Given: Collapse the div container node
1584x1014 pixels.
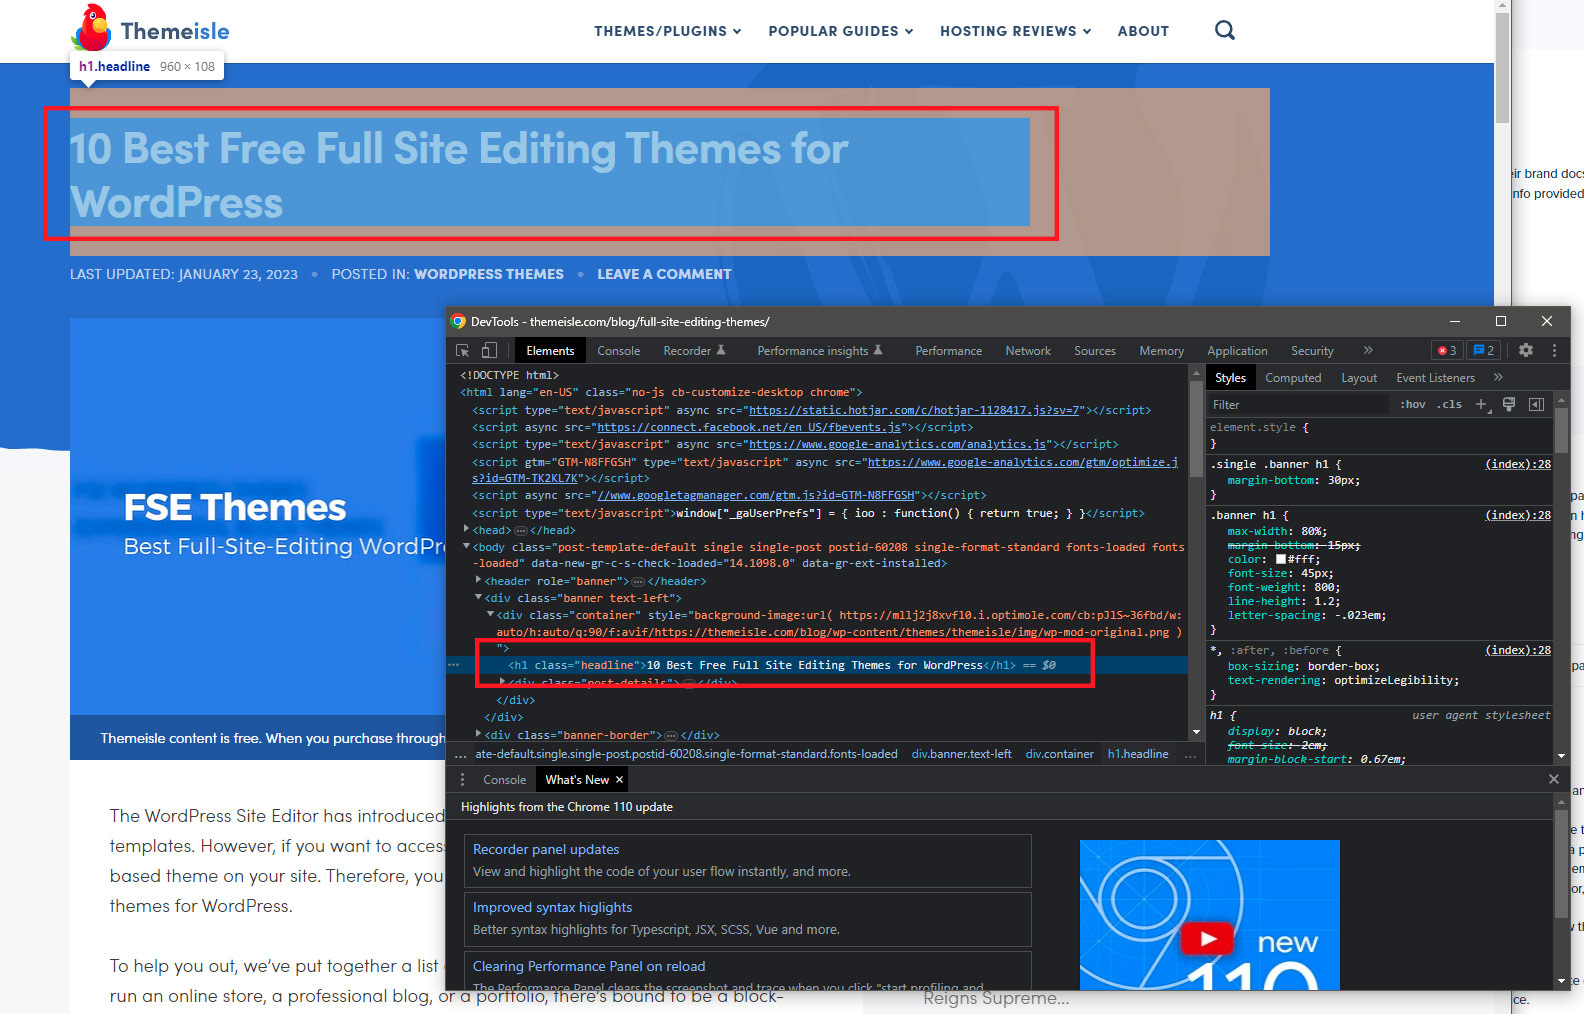Looking at the screenshot, I should 491,614.
